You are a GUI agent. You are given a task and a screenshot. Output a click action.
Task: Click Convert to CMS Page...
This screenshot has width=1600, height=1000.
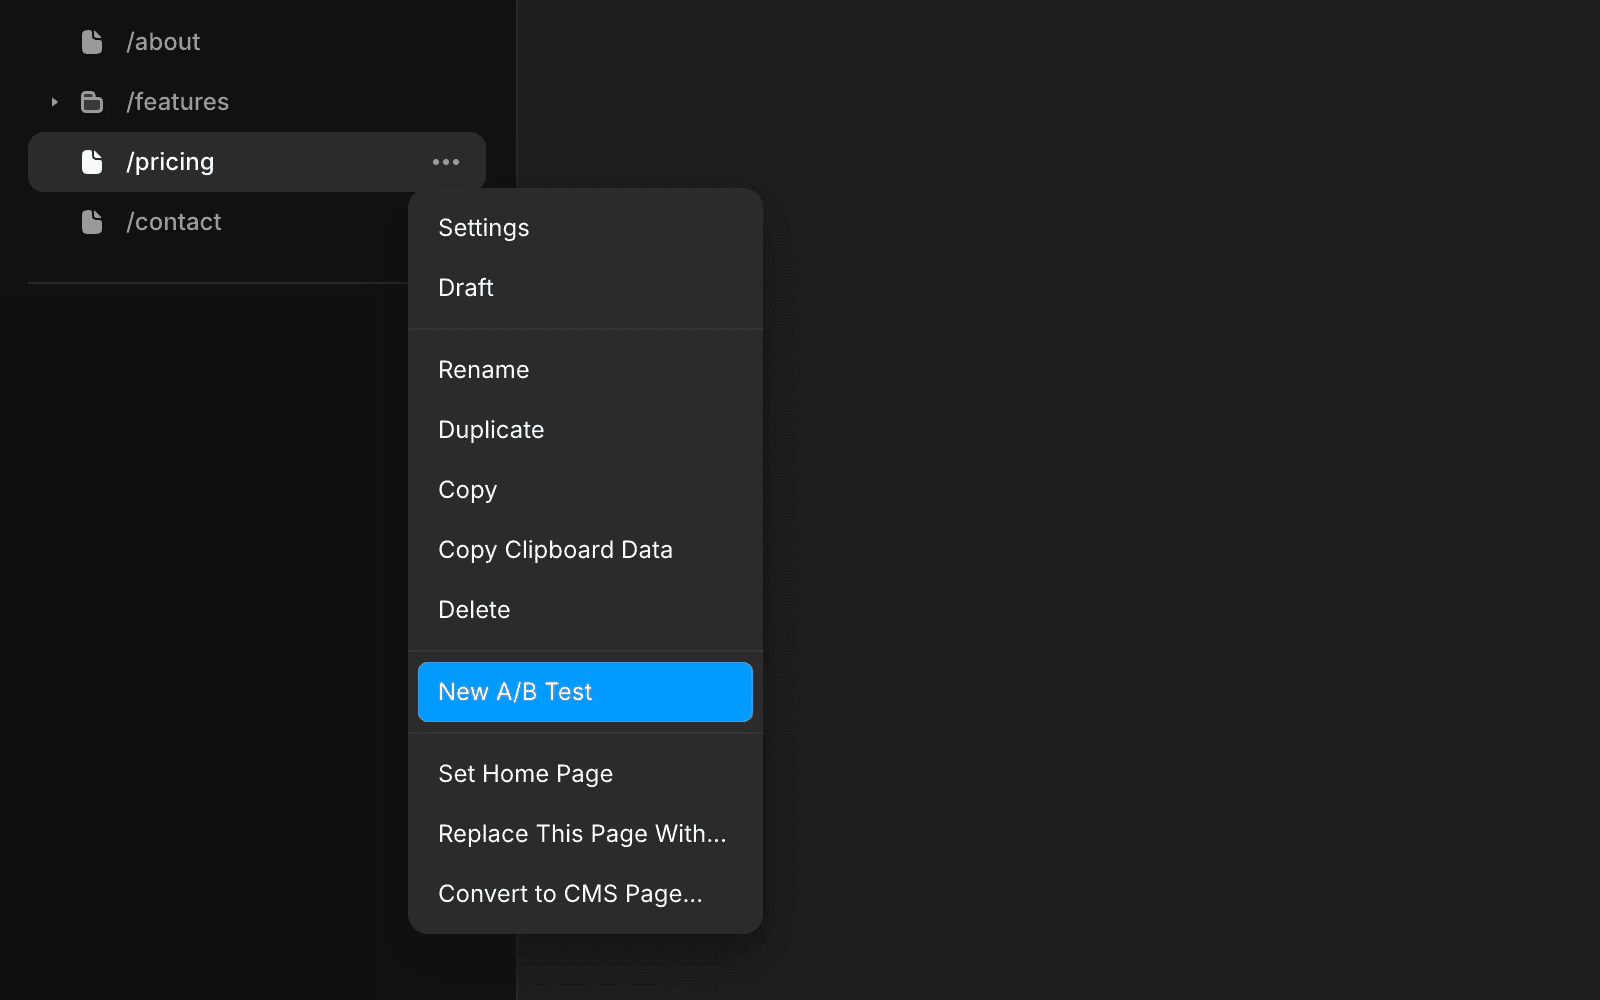(570, 894)
